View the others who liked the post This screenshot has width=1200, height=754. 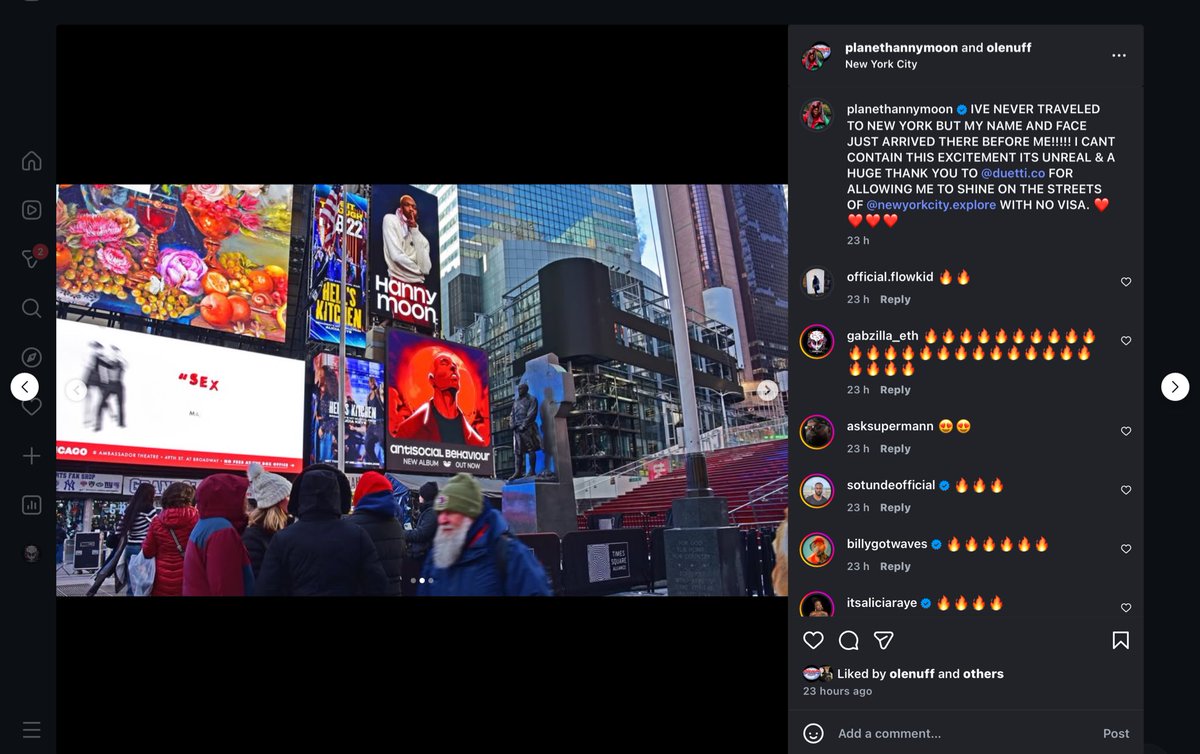(x=983, y=674)
